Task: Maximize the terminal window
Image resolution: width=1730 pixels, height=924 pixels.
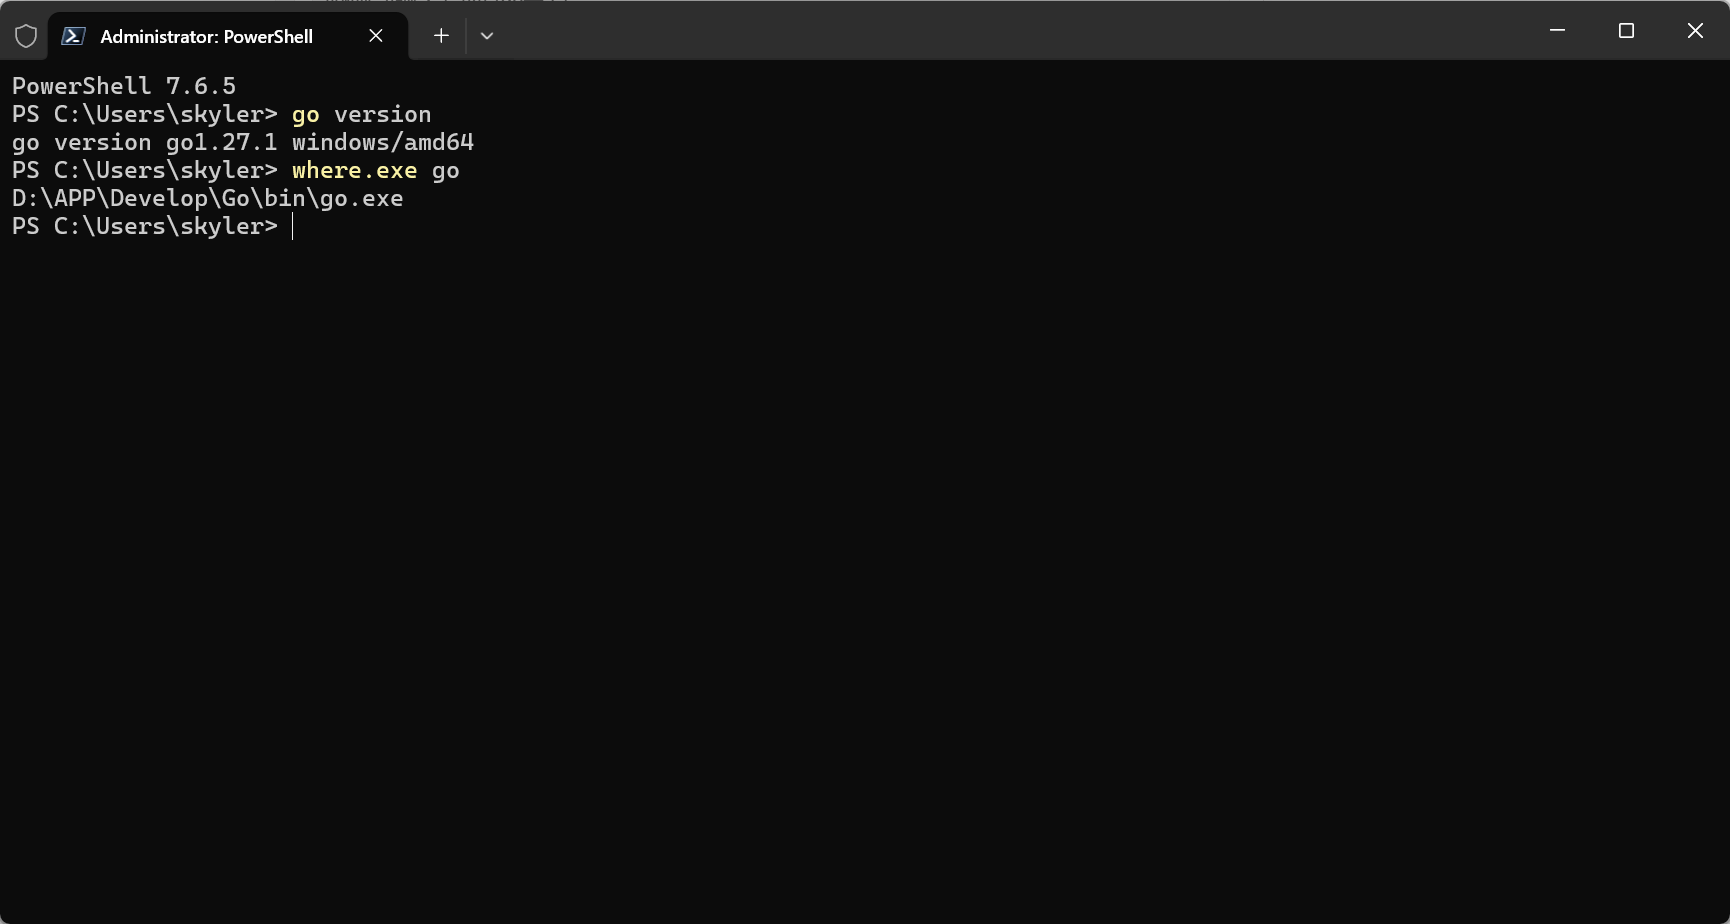Action: pyautogui.click(x=1626, y=31)
